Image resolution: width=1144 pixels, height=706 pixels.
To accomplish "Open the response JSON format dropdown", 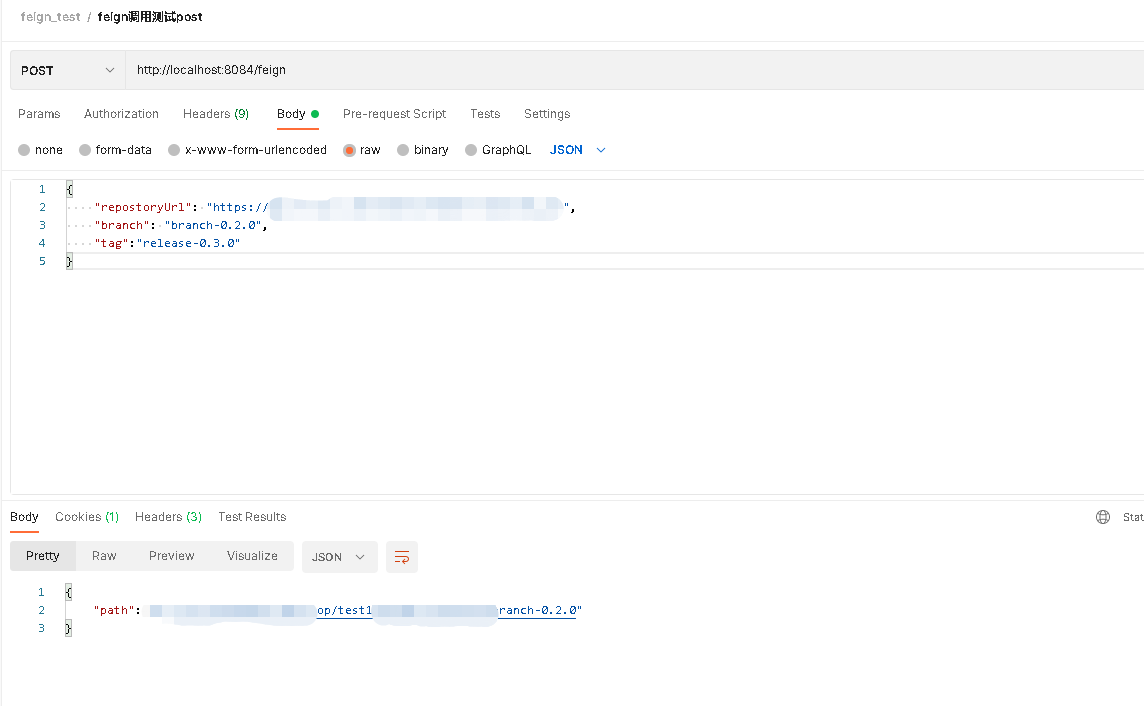I will (339, 557).
